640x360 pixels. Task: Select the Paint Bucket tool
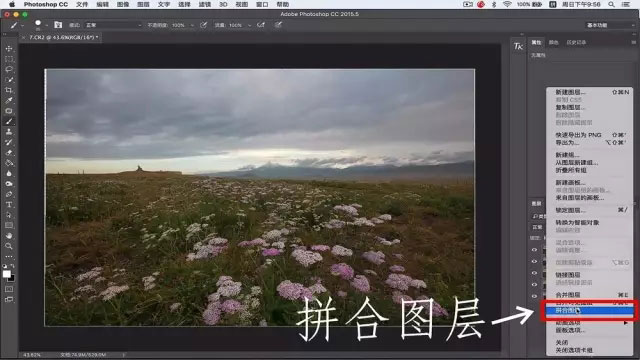pos(9,163)
